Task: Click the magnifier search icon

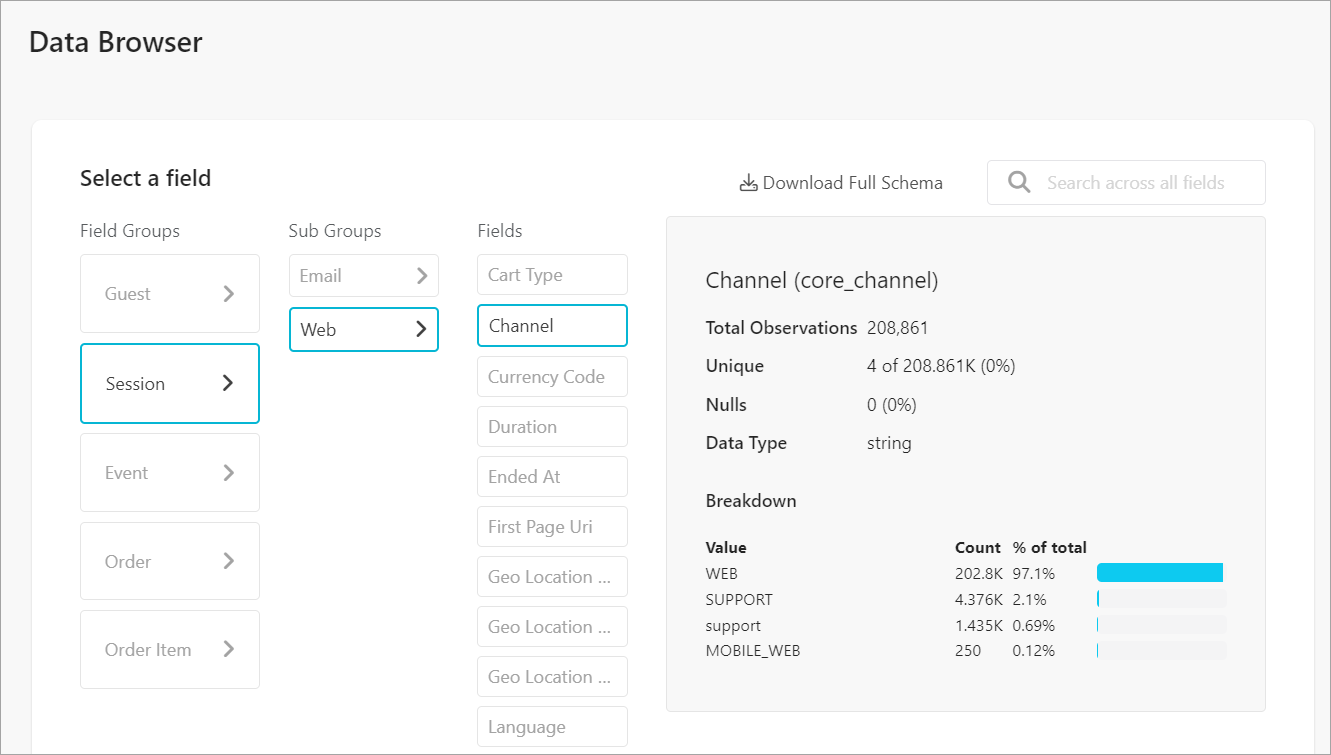Action: click(x=1019, y=182)
